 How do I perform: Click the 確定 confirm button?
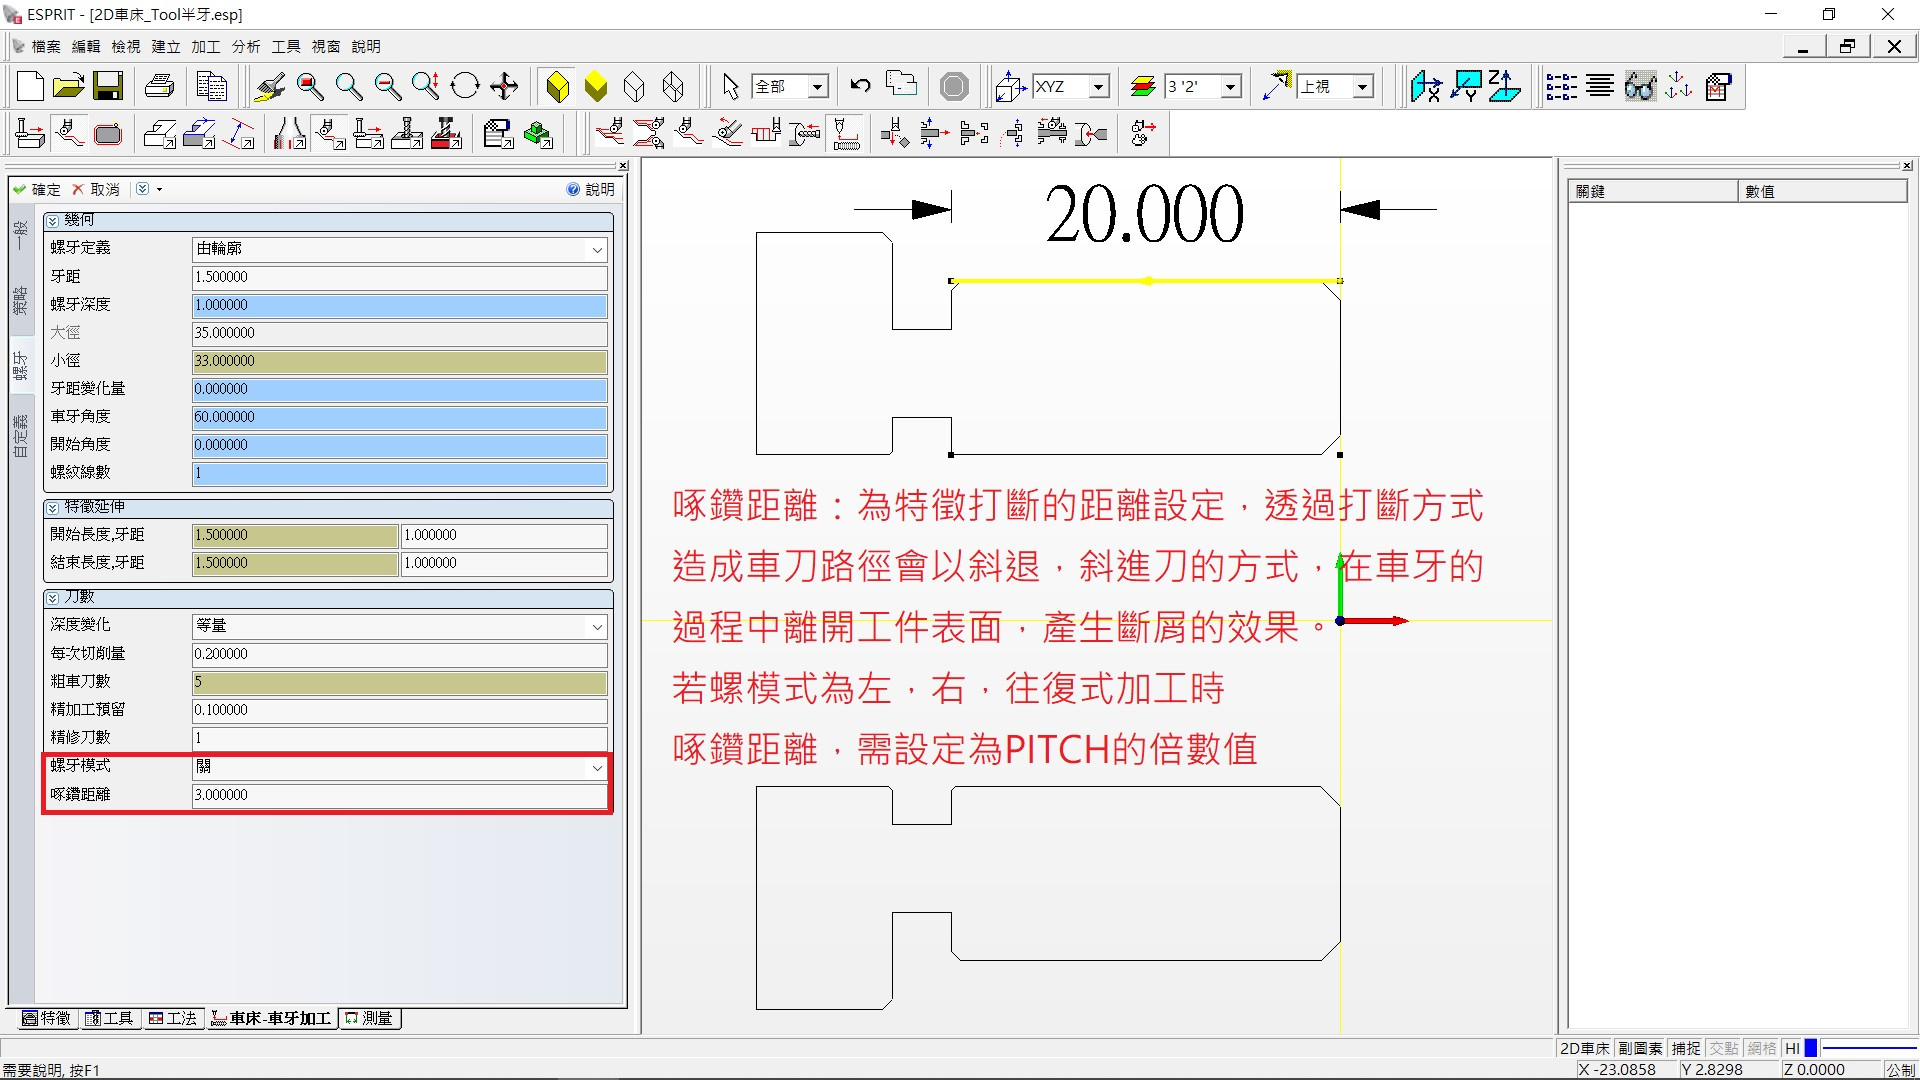point(37,189)
